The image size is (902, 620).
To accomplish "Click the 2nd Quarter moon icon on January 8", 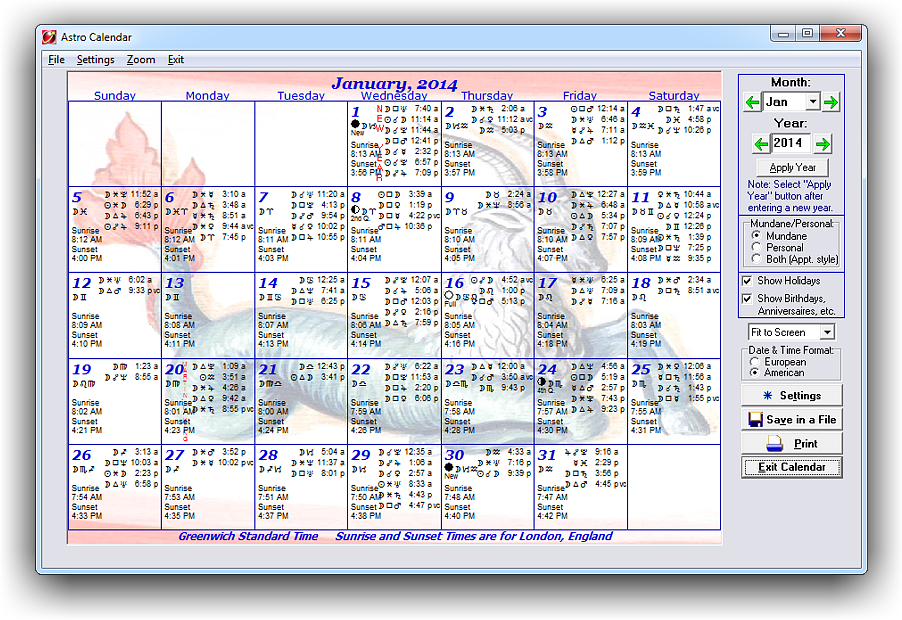I will [x=356, y=210].
